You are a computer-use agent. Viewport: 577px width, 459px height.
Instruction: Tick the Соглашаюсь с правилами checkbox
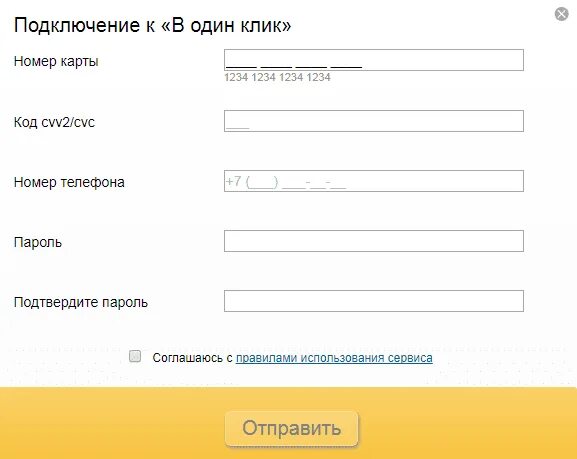coord(135,356)
